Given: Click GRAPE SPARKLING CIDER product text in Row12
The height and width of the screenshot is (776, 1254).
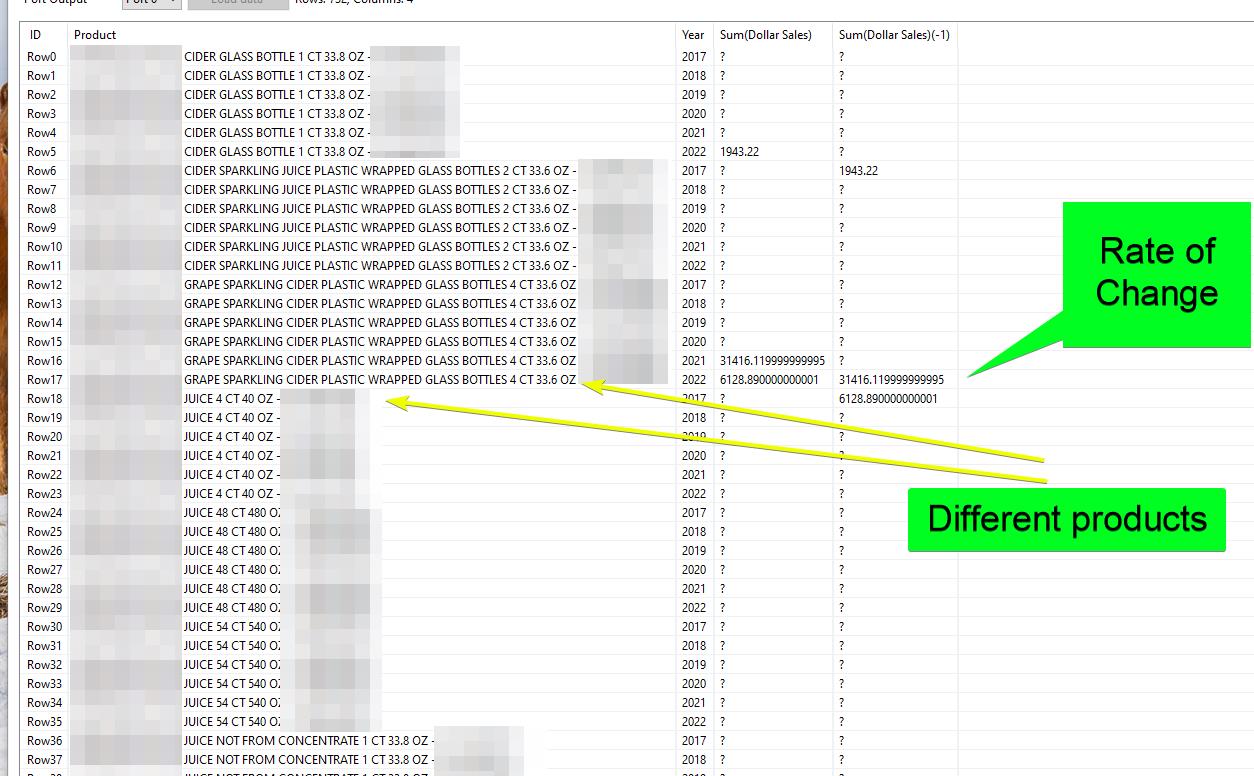Looking at the screenshot, I should pyautogui.click(x=380, y=285).
